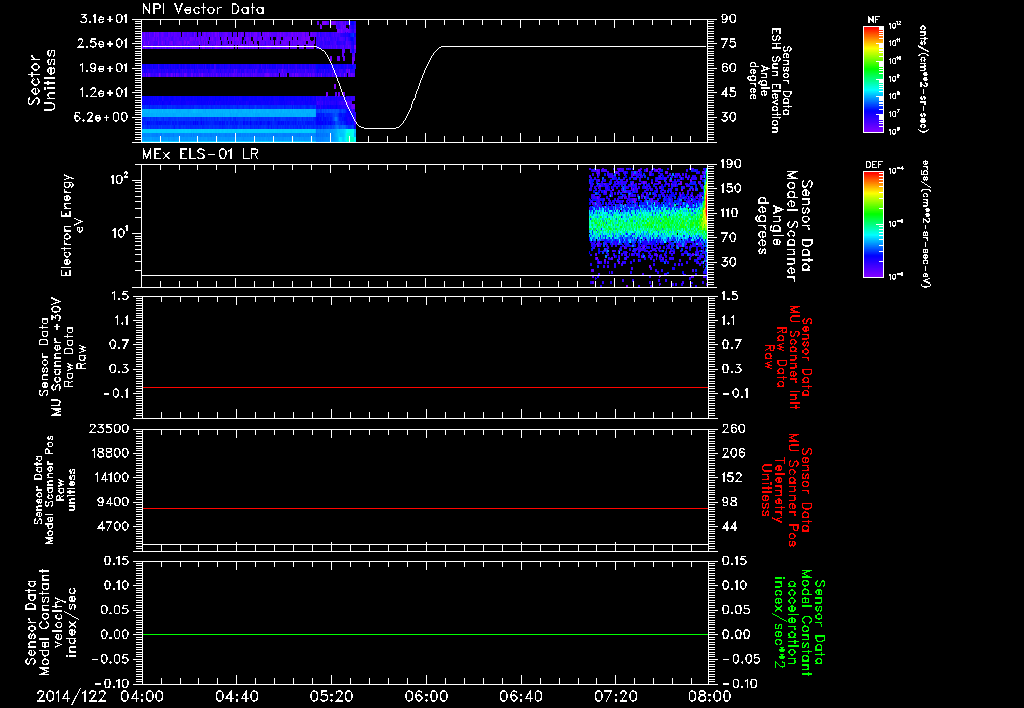1024x708 pixels.
Task: Click the 05:20 time axis label
Action: point(331,696)
